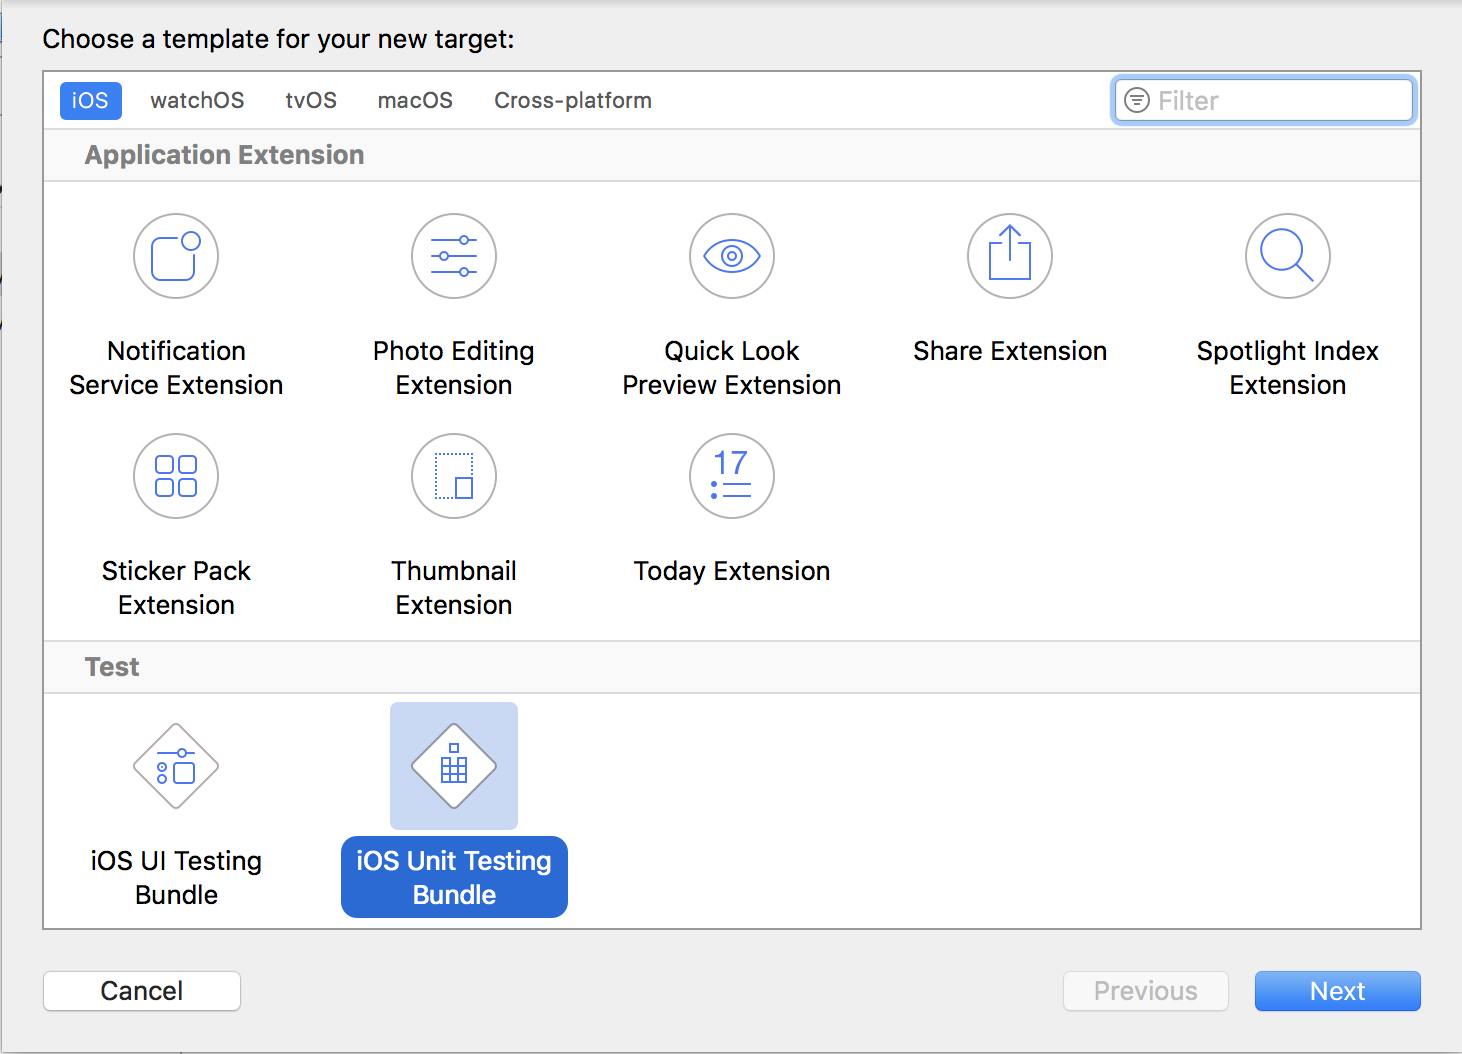Cancel the new target dialog
The height and width of the screenshot is (1054, 1462).
(142, 991)
